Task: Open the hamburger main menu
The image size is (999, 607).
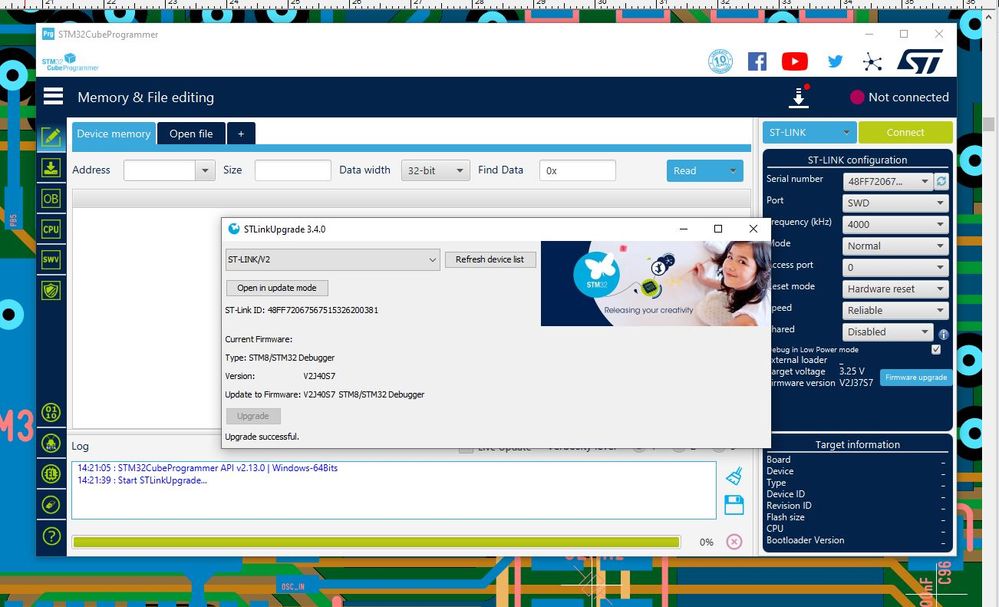Action: 53,96
